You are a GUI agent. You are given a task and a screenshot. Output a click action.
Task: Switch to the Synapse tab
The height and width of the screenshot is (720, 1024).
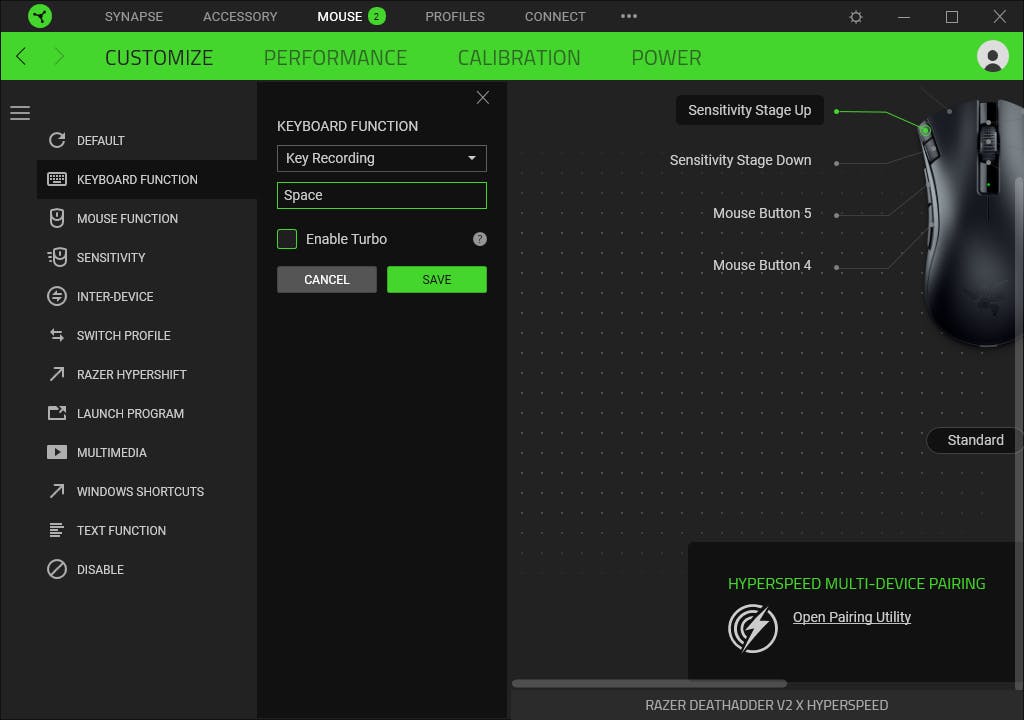(x=133, y=16)
